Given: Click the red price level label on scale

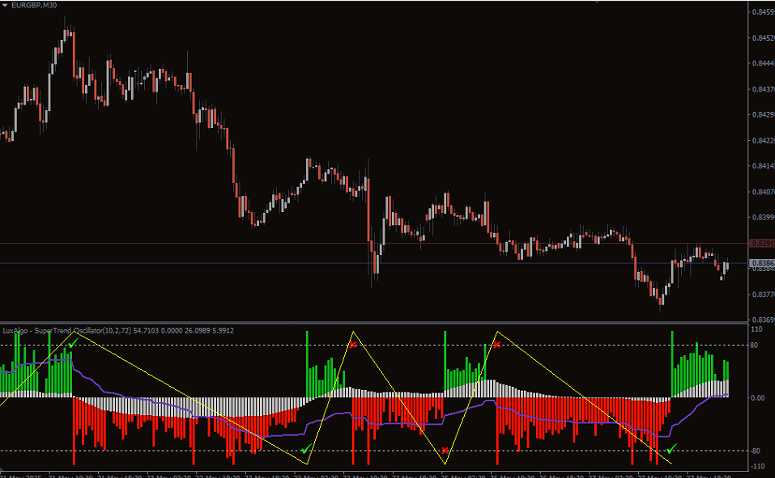Looking at the screenshot, I should click(760, 243).
